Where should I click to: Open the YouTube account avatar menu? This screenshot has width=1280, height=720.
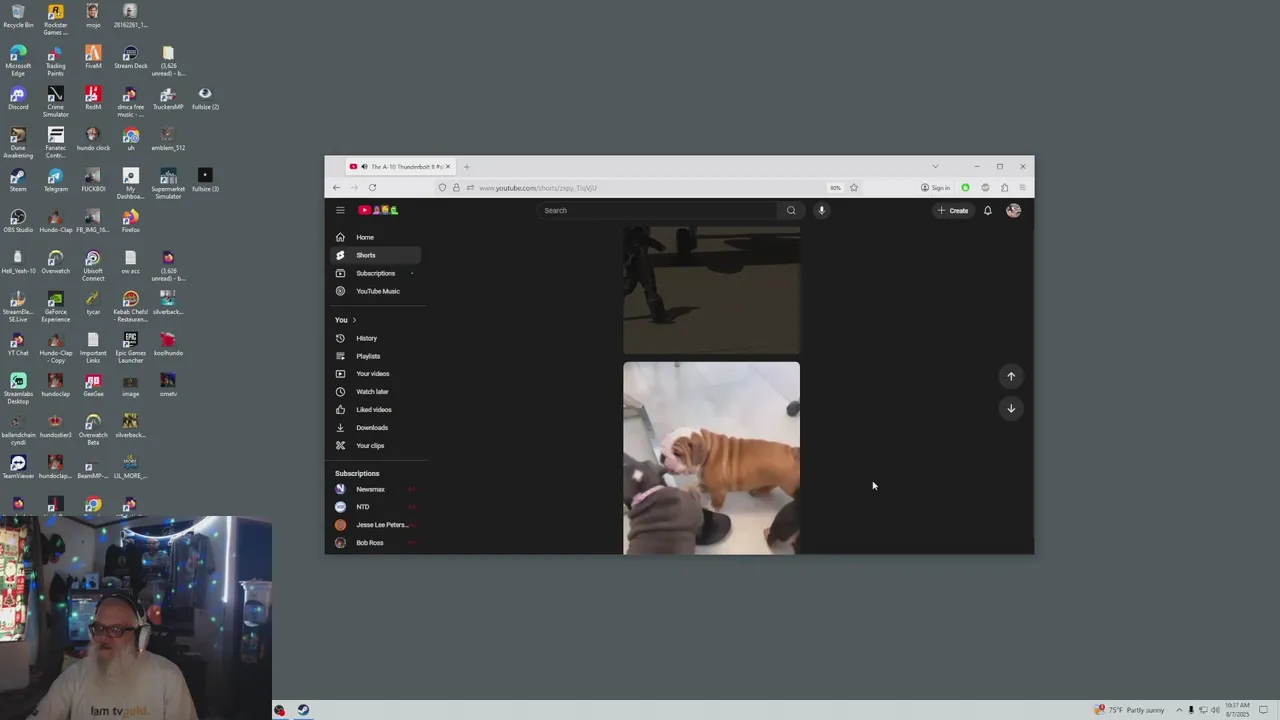[x=1013, y=210]
